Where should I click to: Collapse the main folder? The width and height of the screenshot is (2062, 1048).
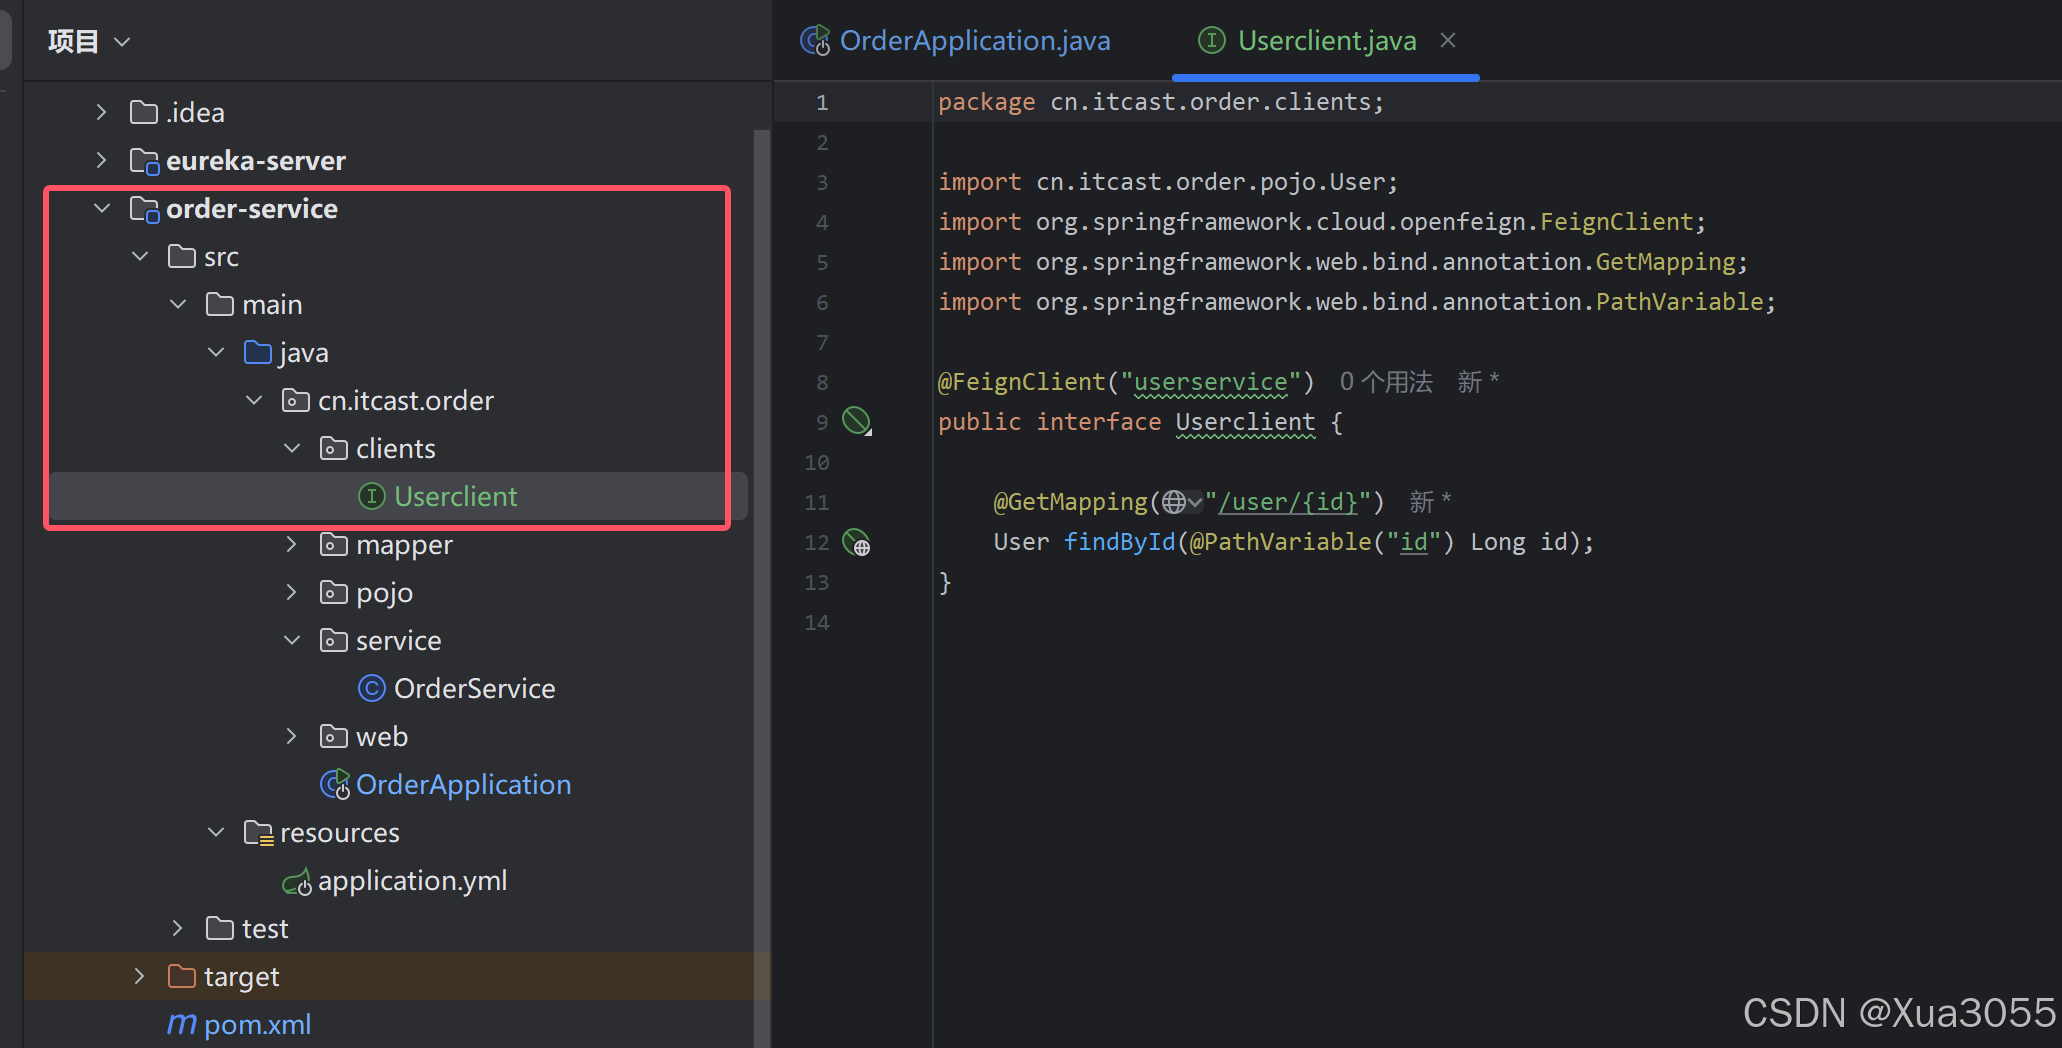click(178, 304)
